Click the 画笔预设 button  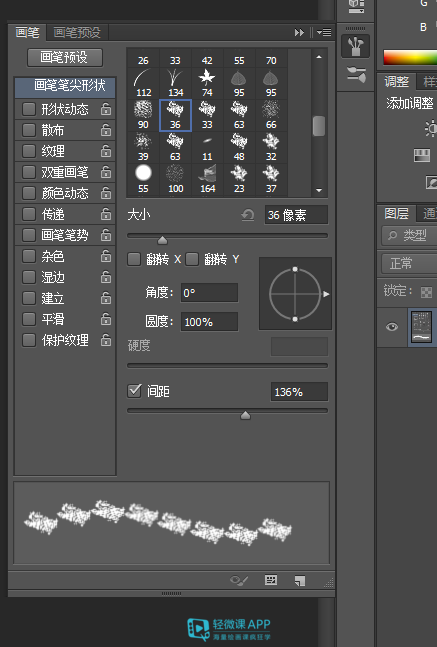tap(65, 57)
